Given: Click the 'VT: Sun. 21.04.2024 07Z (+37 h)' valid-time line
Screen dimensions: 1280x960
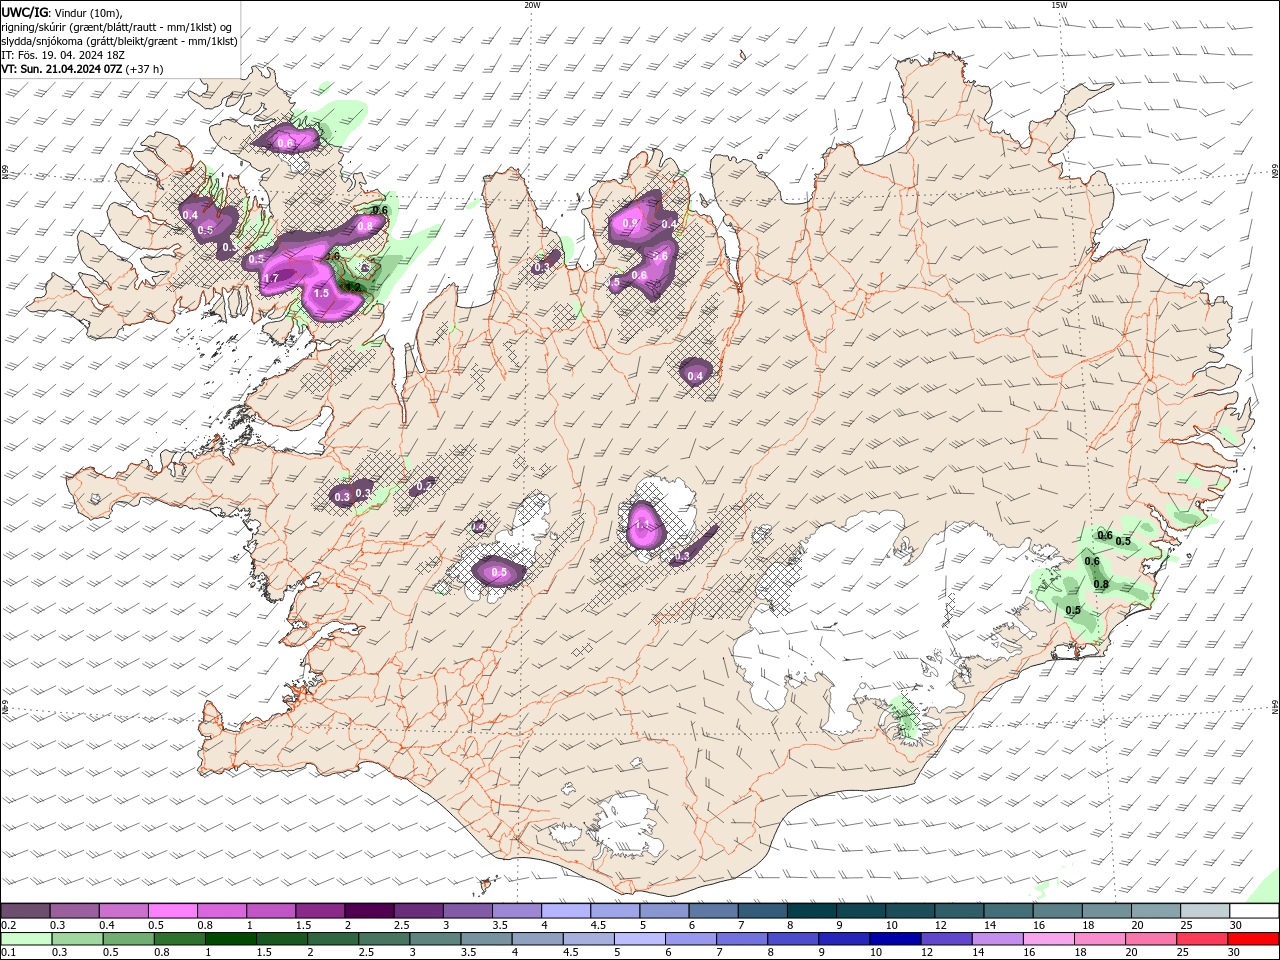Looking at the screenshot, I should tap(82, 70).
